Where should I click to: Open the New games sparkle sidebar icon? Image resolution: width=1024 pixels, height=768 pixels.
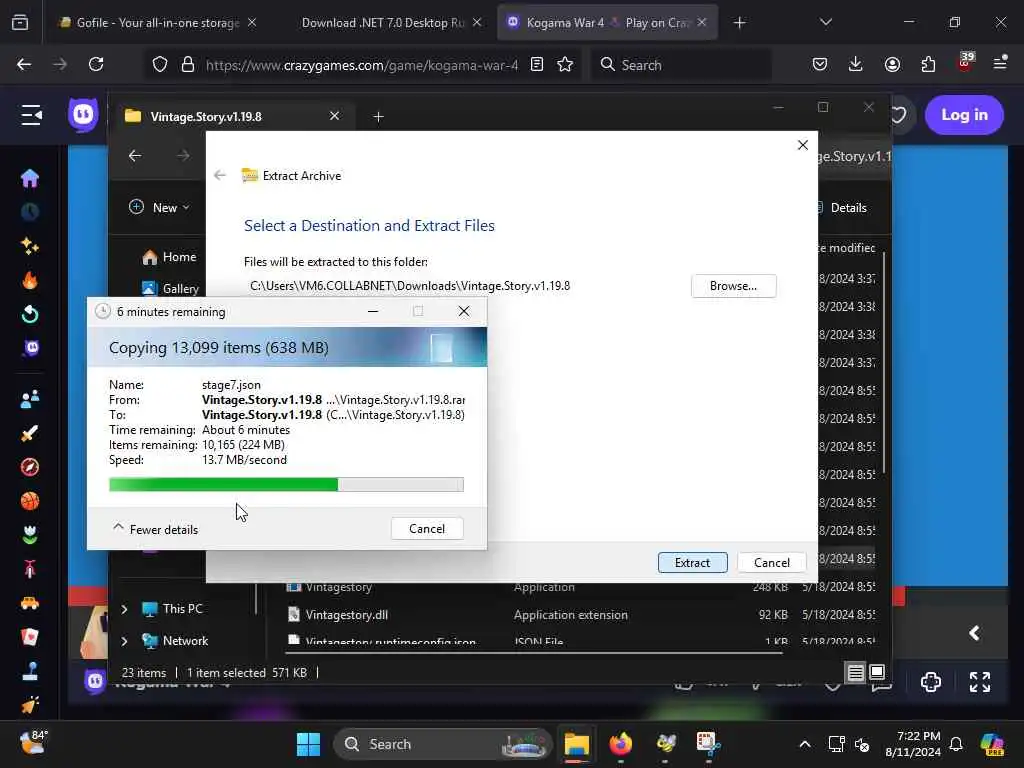29,246
